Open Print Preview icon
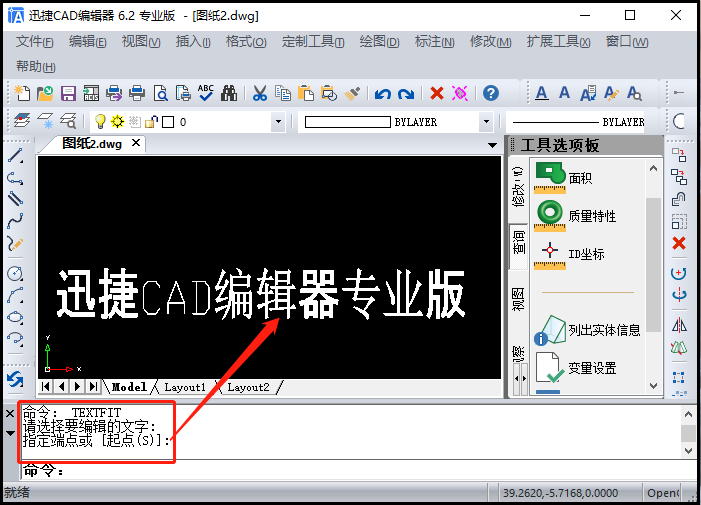This screenshot has height=505, width=701. coord(160,93)
